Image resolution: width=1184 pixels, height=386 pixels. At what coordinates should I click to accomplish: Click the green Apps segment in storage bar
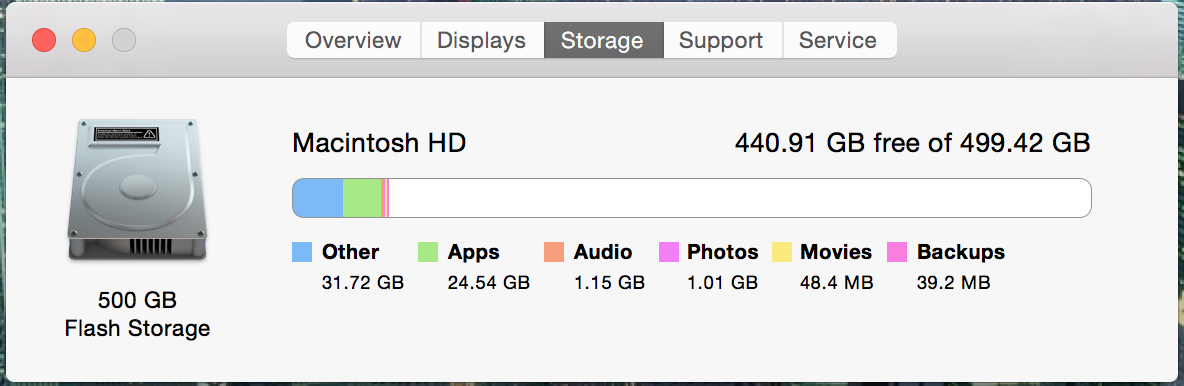point(362,198)
